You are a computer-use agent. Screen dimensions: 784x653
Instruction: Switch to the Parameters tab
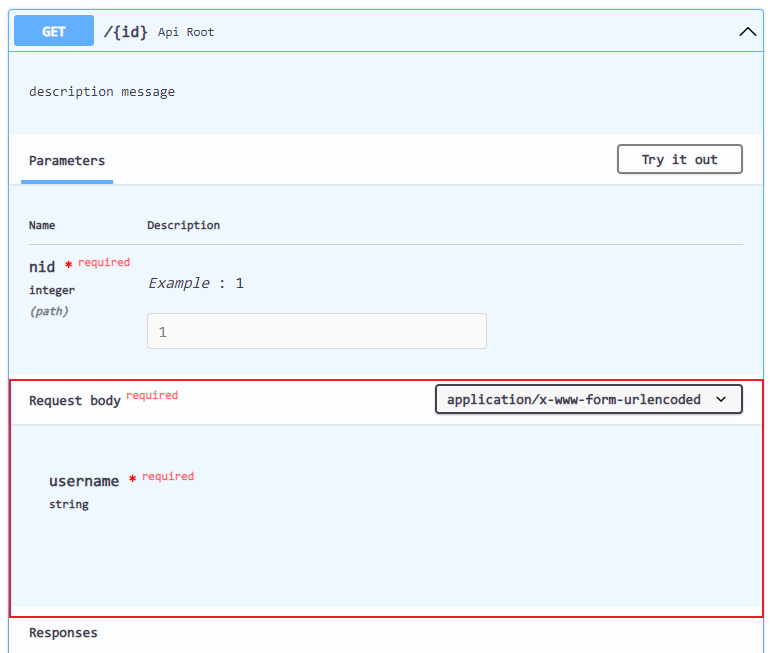click(x=67, y=161)
